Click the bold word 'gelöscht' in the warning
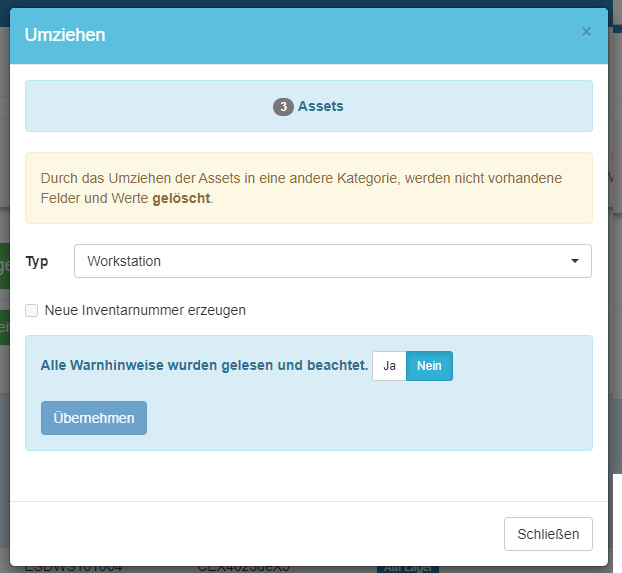Image resolution: width=622 pixels, height=573 pixels. (x=181, y=198)
